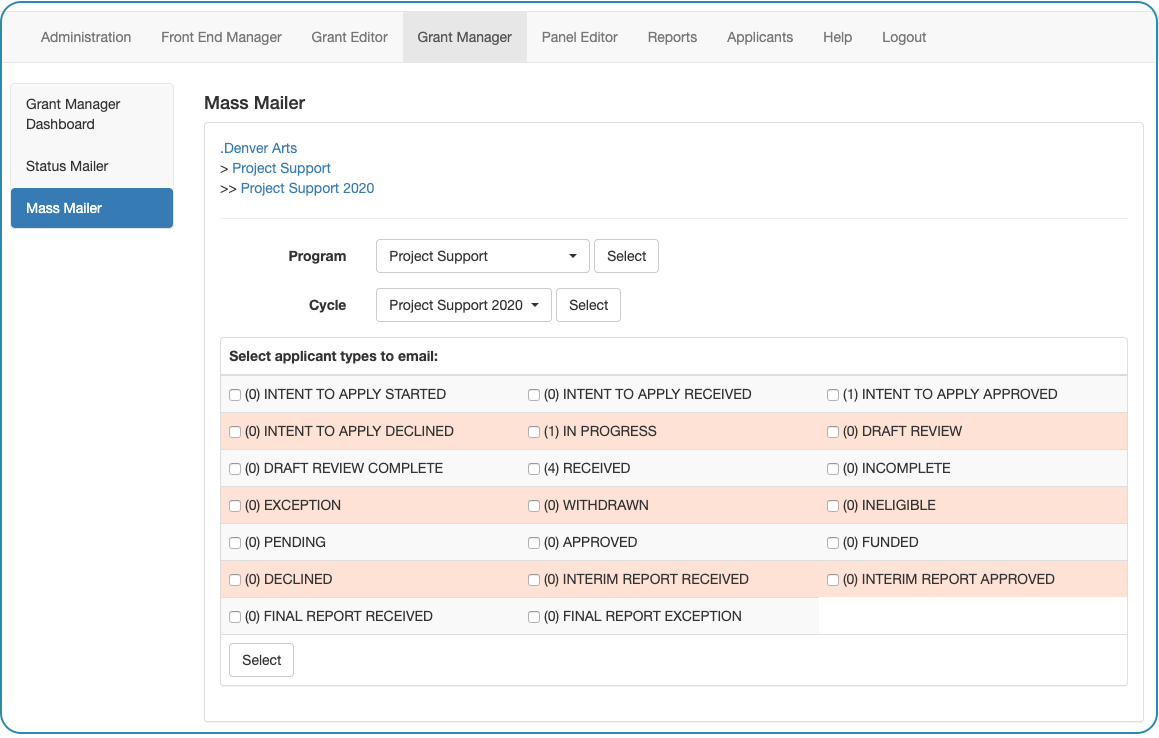
Task: Open the Cycle dropdown showing Project Support 2020
Action: coord(463,305)
